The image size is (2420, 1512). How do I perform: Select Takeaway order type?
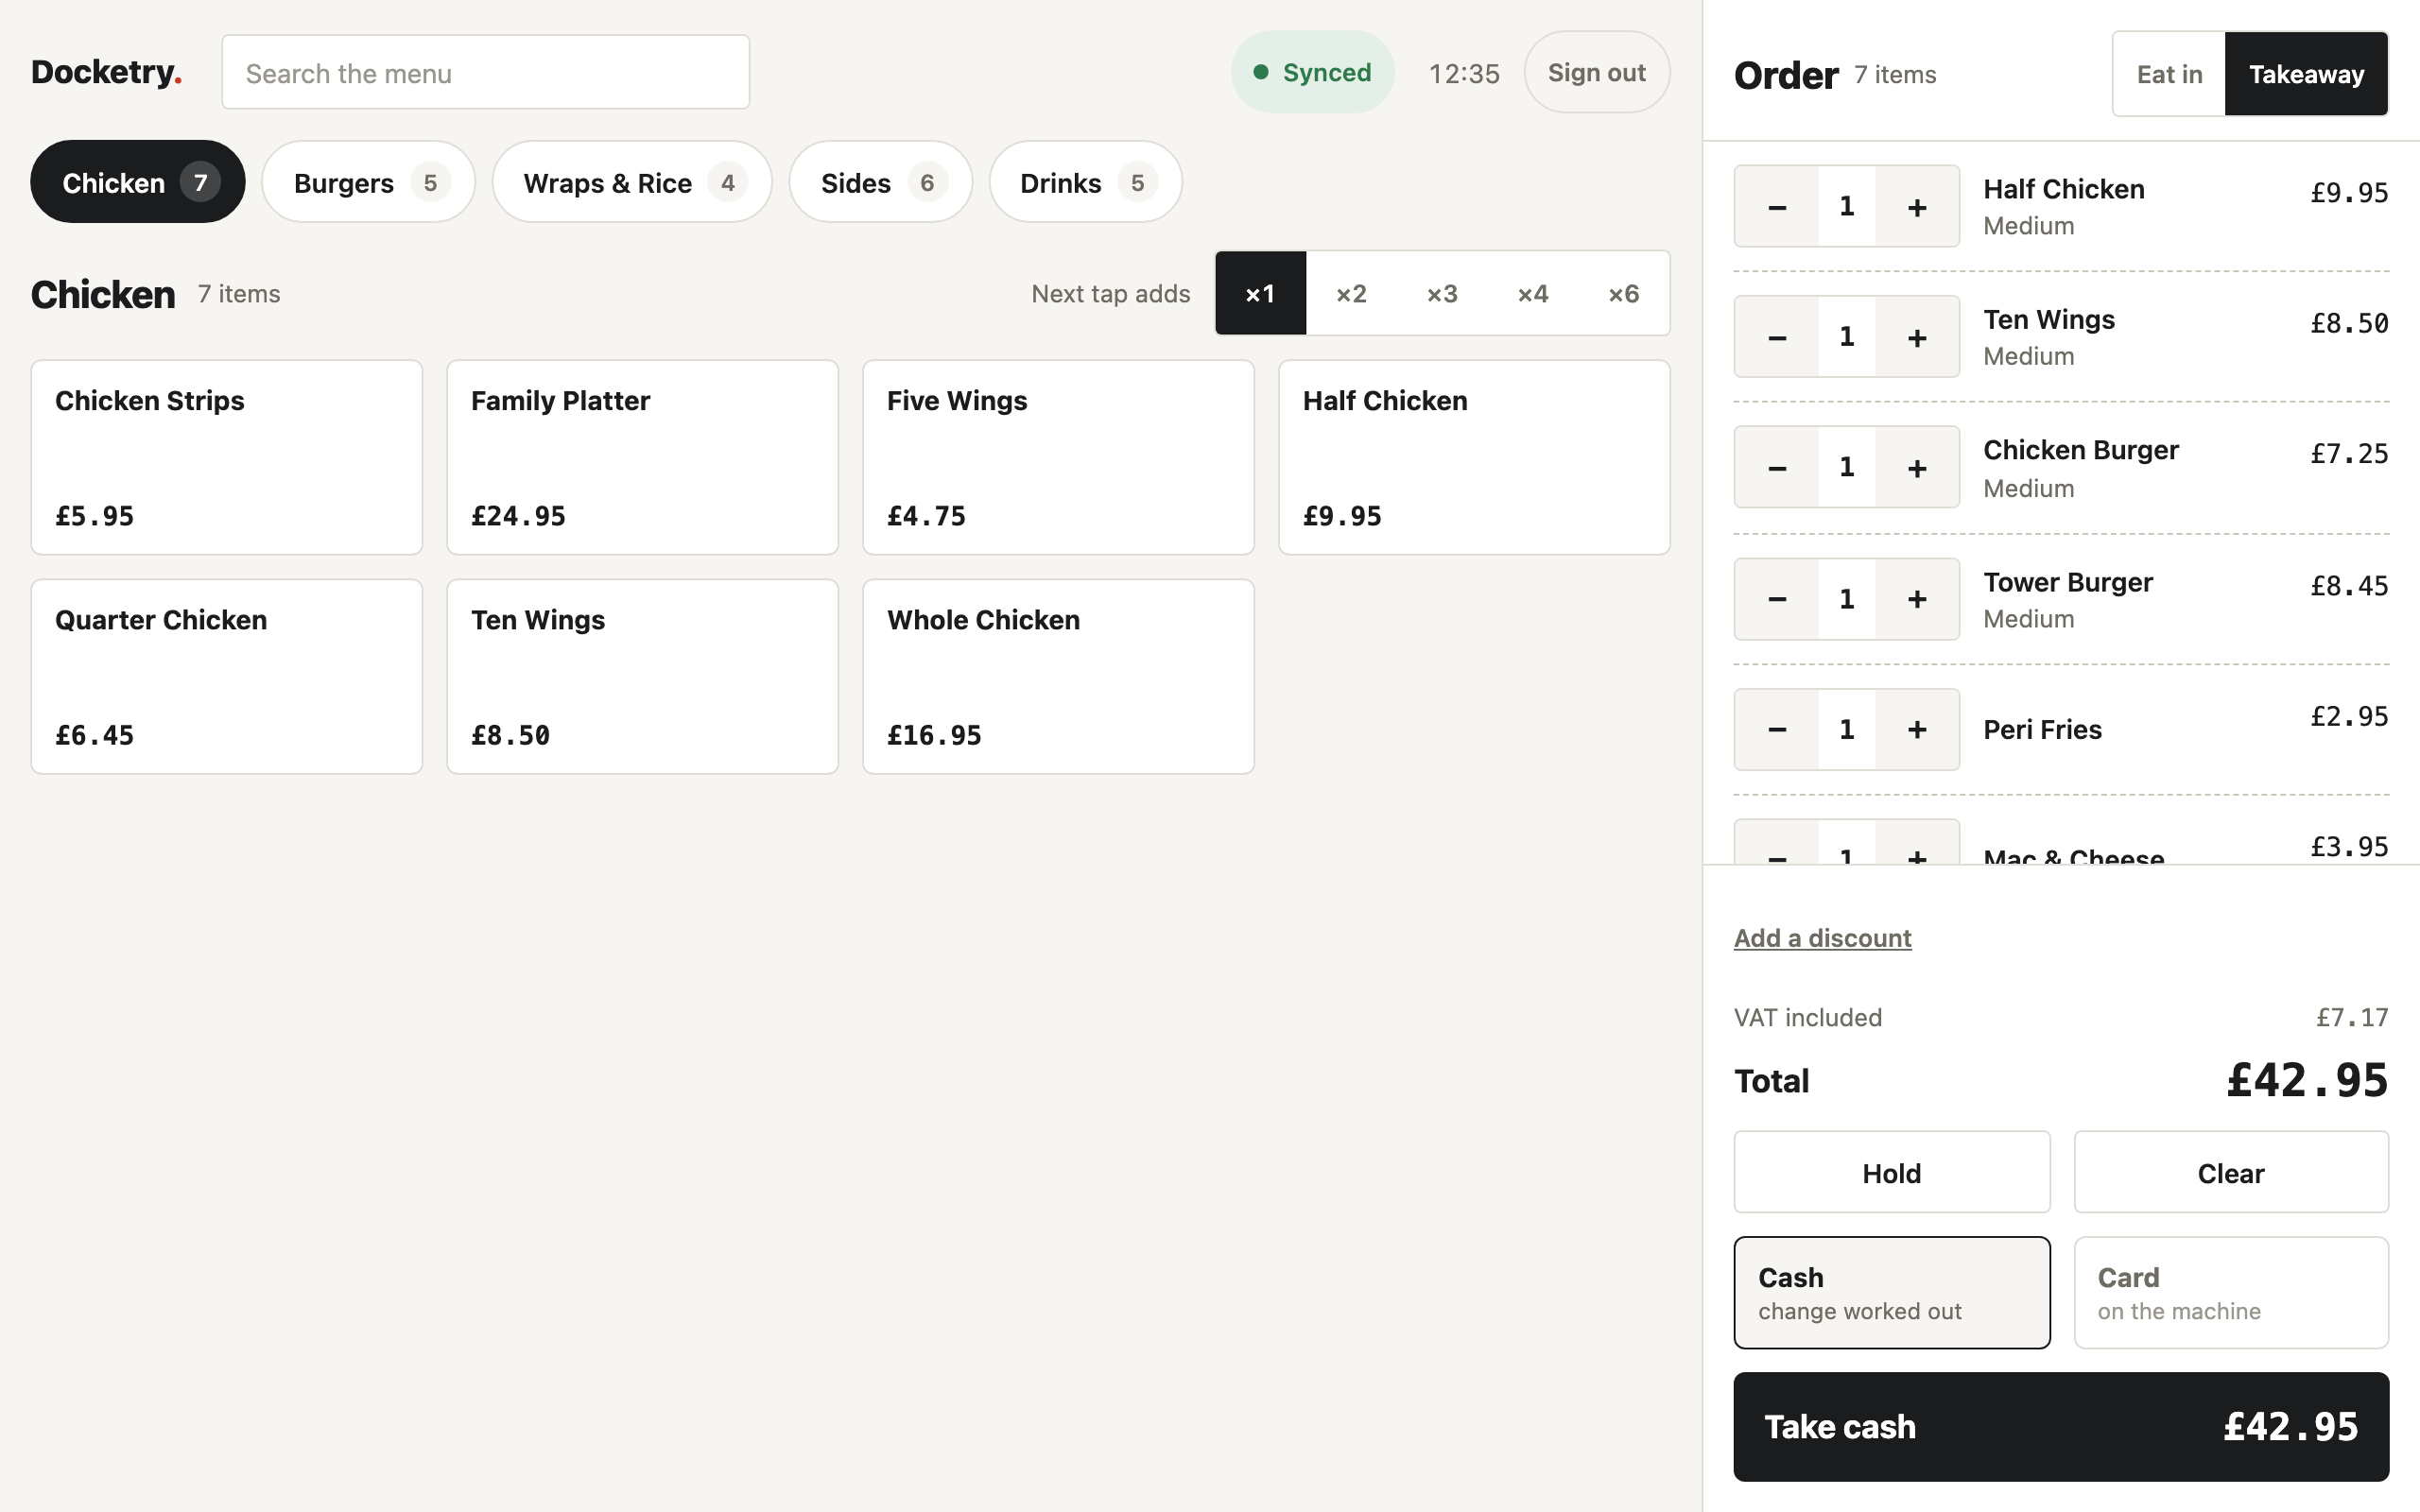[2306, 74]
